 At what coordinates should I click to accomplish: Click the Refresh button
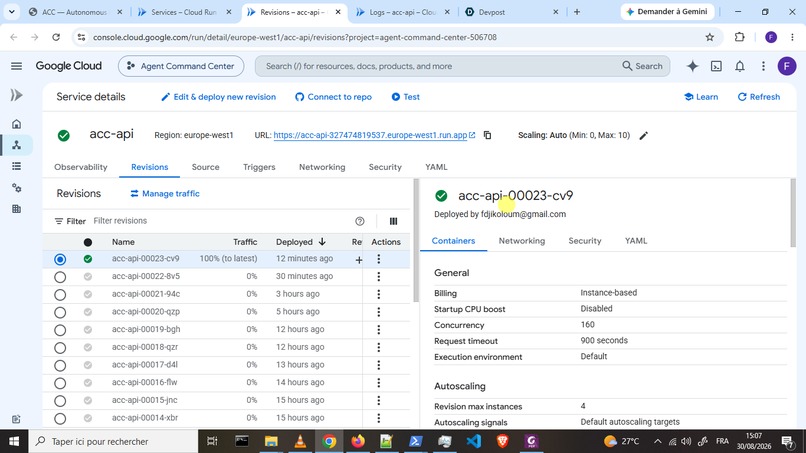pos(759,97)
